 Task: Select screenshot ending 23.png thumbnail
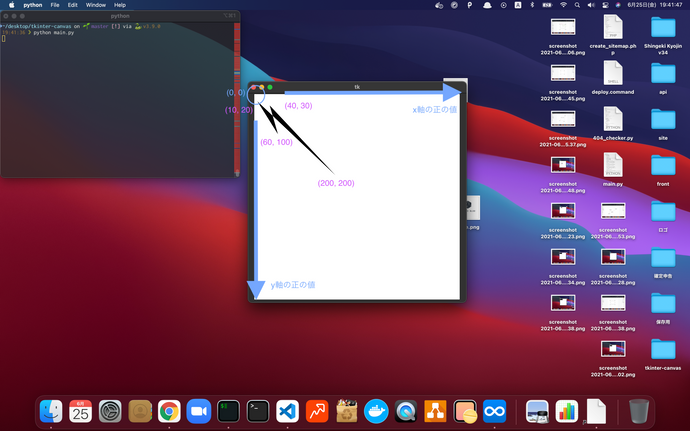[563, 211]
